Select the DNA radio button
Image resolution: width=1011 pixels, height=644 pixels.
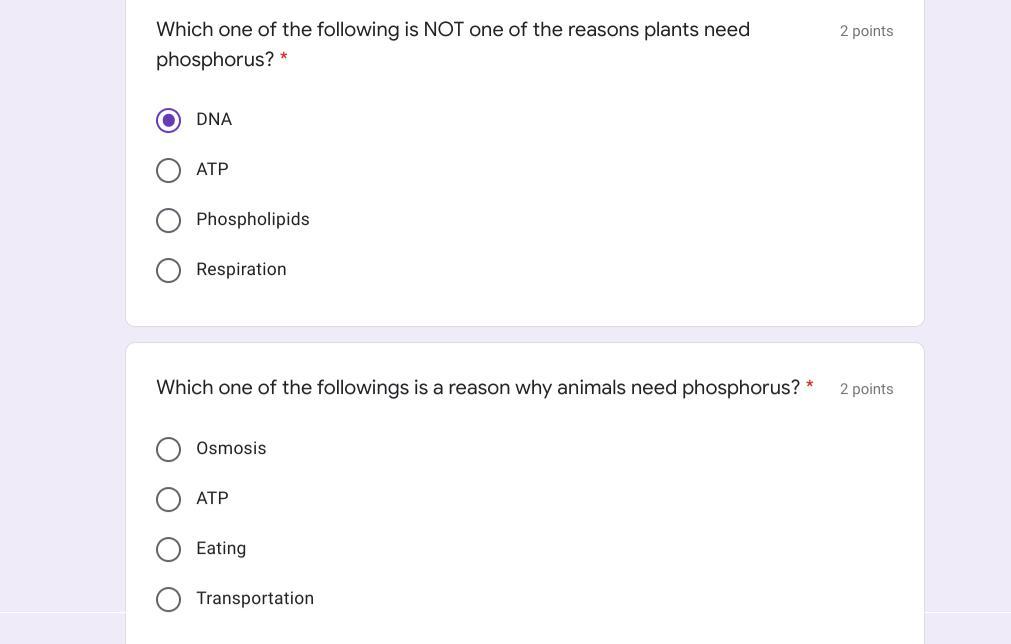[168, 120]
